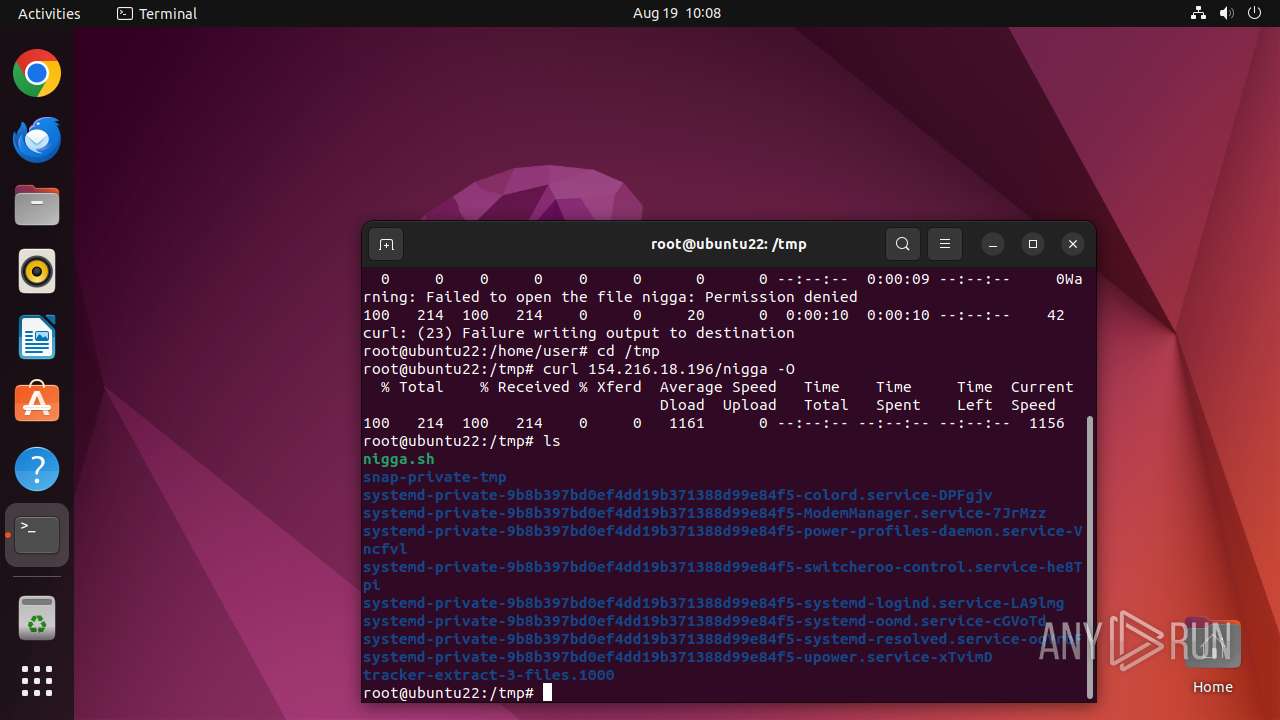This screenshot has width=1280, height=720.
Task: Click the upower.service-xTvimD entry
Action: 678,657
